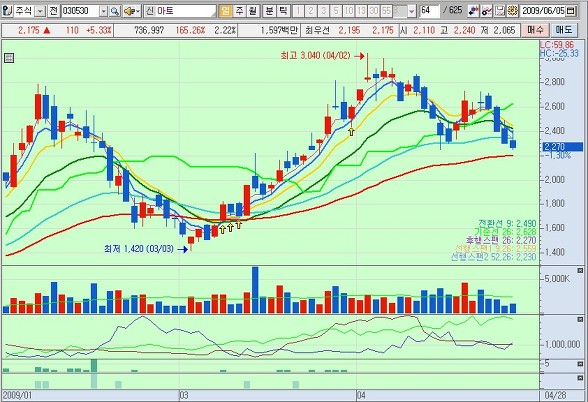Open the calendar date picker icon
588x402 pixels.
tap(570, 11)
